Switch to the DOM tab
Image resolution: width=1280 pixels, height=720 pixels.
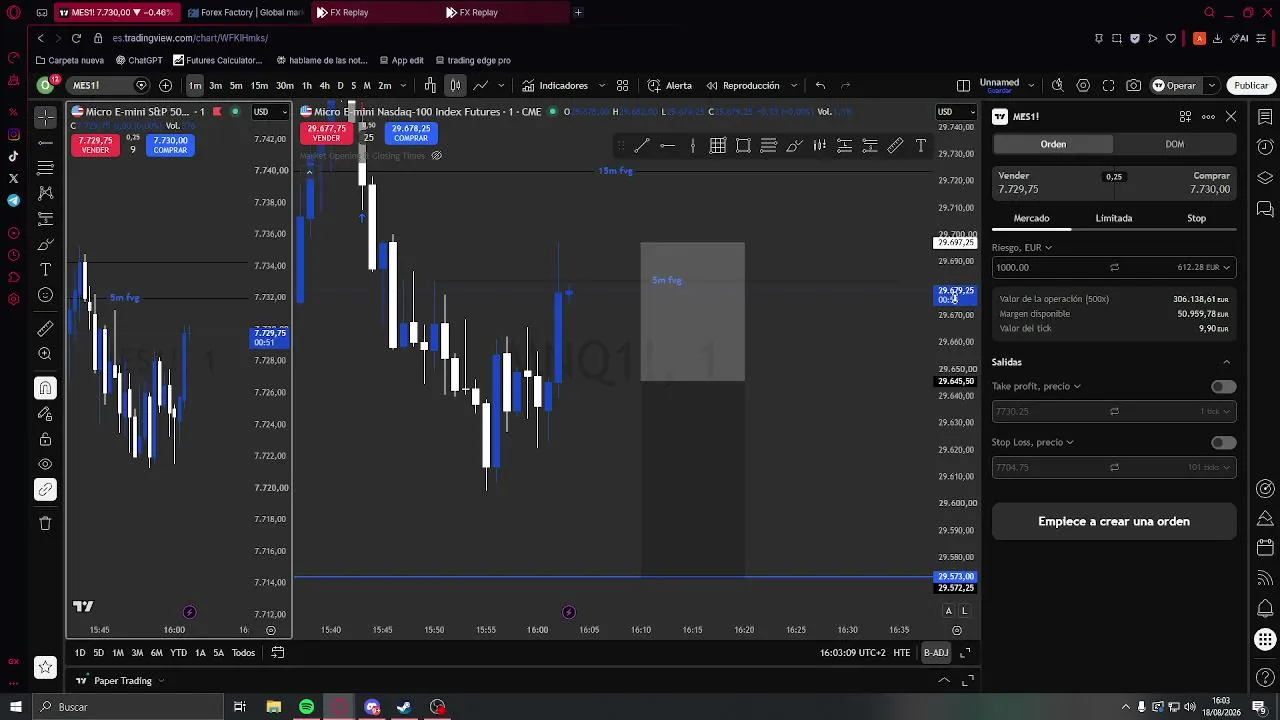(1174, 144)
